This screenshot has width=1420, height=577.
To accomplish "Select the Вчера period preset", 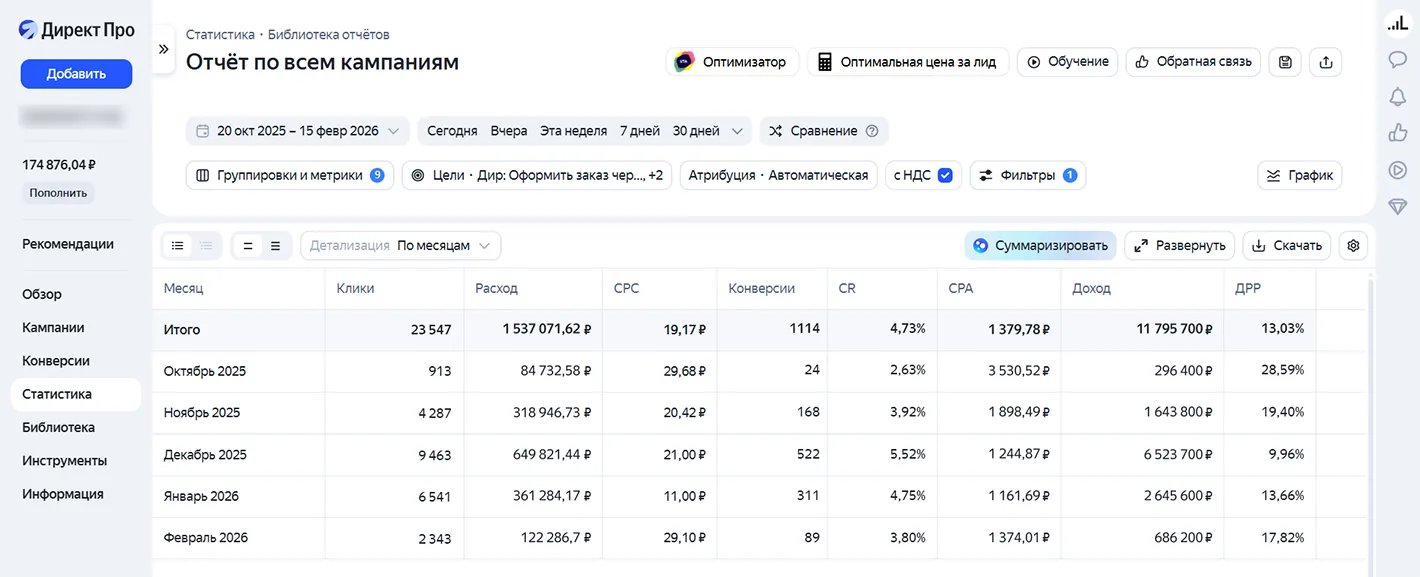I will pyautogui.click(x=509, y=131).
